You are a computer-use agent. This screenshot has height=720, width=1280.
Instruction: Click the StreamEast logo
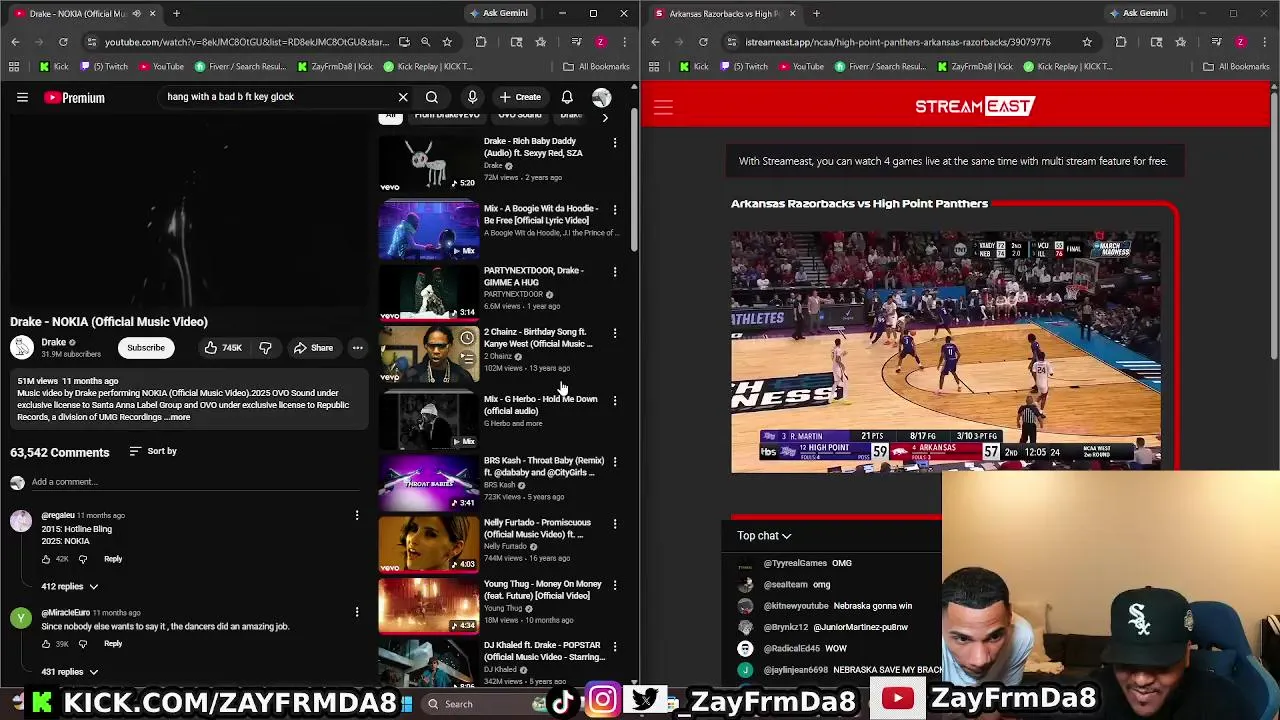974,106
